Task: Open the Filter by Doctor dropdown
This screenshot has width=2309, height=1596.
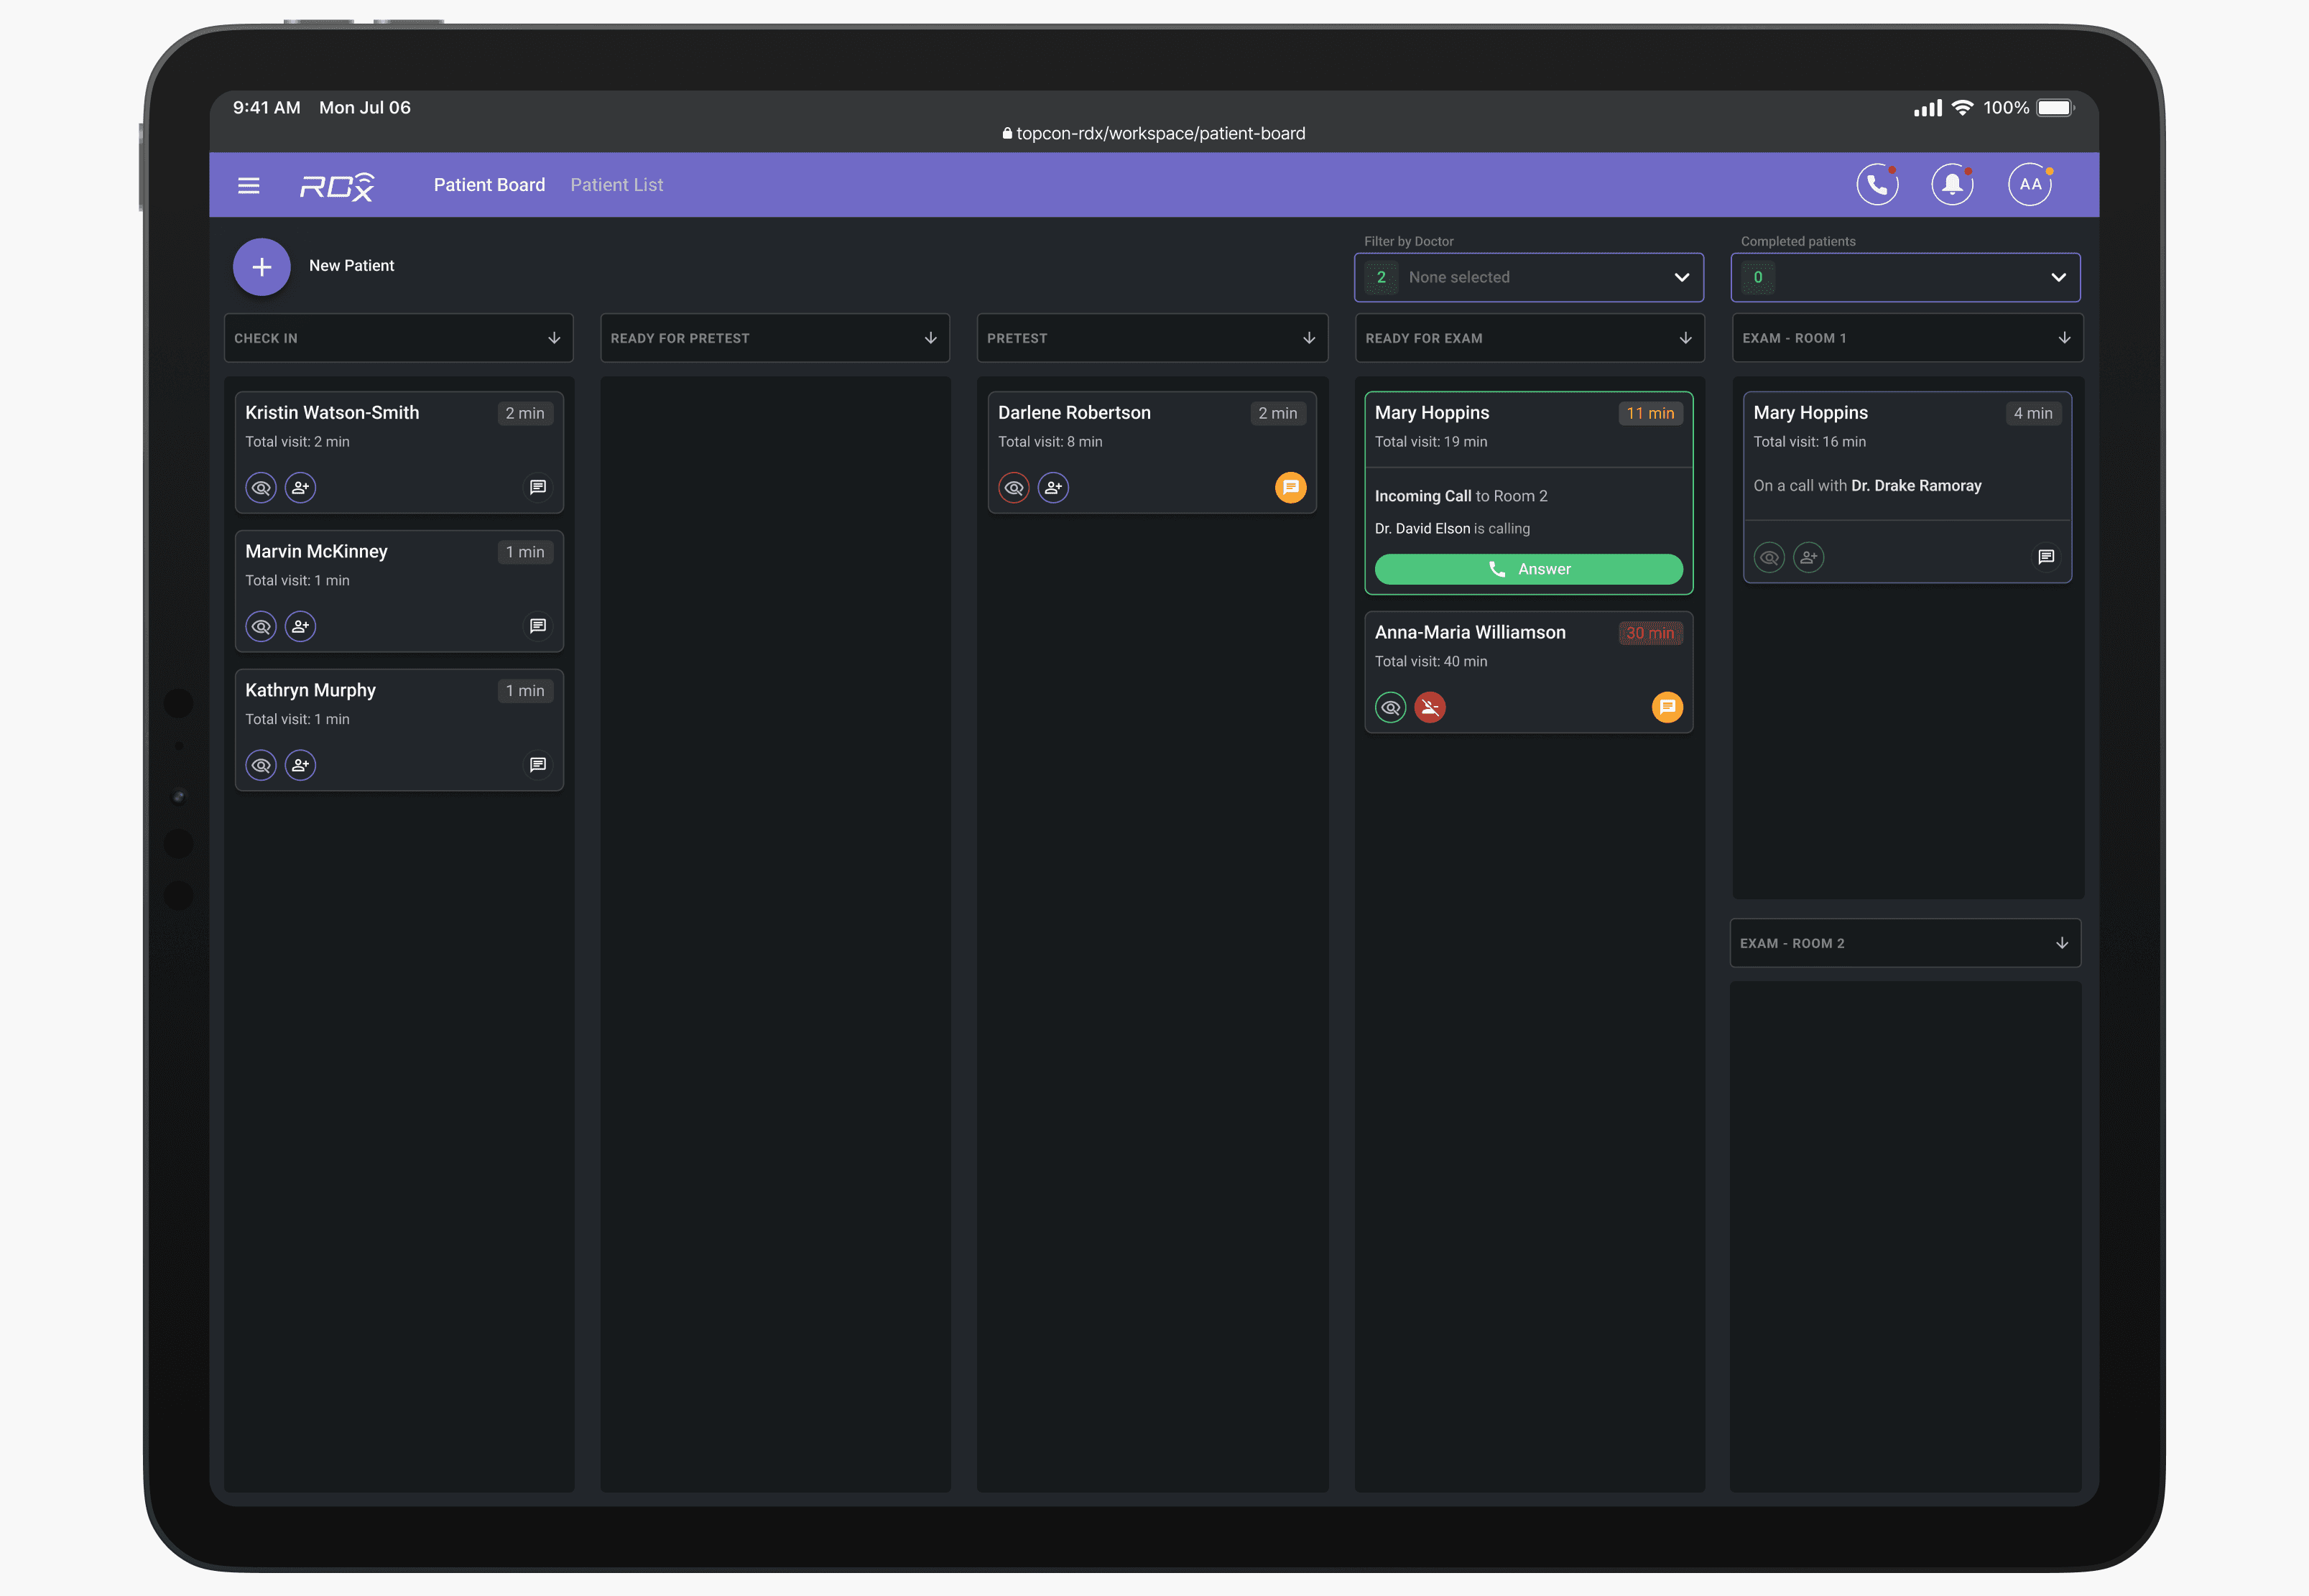Action: coord(1529,278)
